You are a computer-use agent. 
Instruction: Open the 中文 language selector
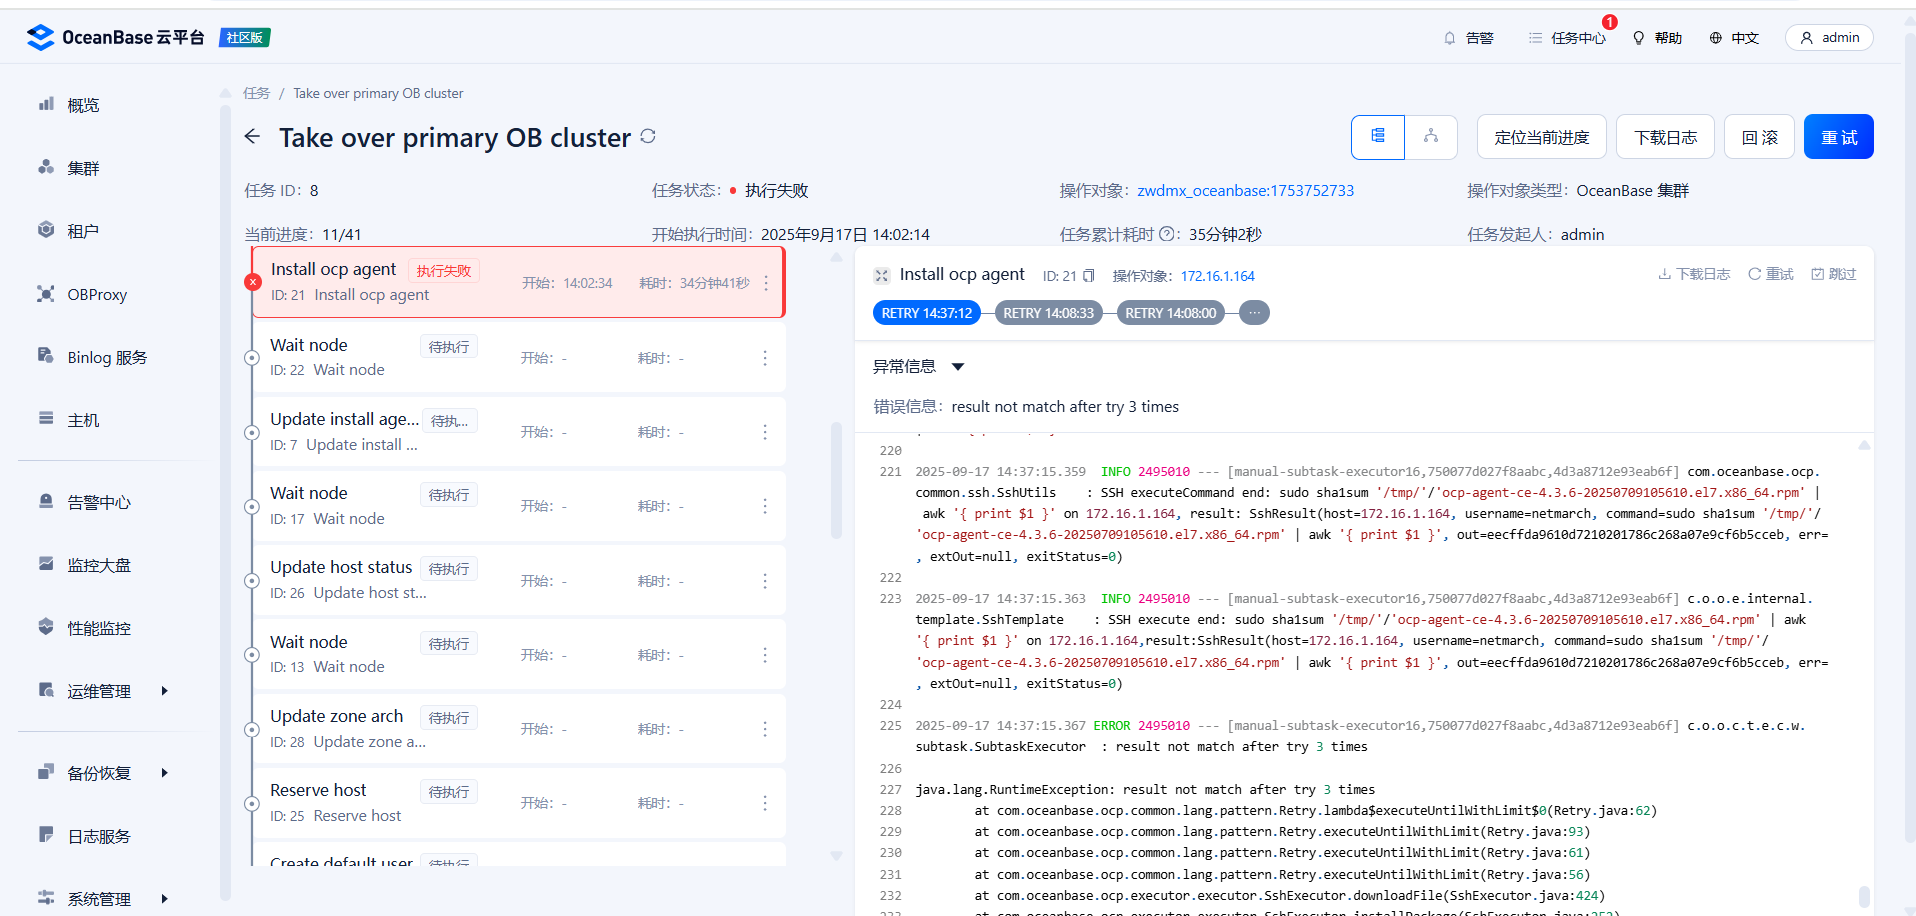(1734, 38)
